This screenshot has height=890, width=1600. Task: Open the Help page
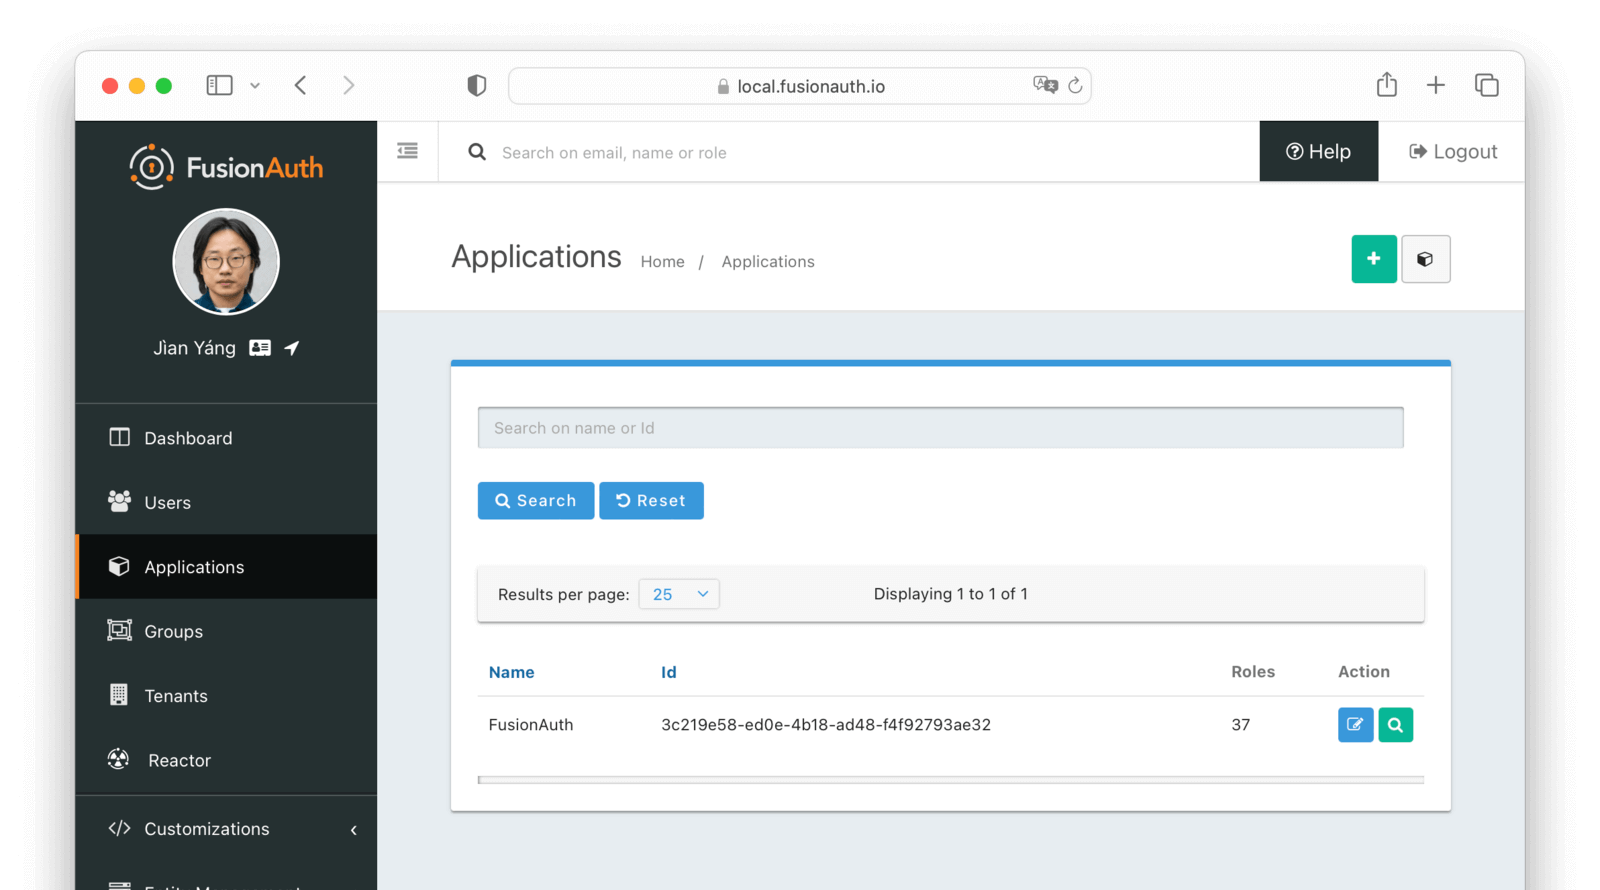tap(1318, 152)
